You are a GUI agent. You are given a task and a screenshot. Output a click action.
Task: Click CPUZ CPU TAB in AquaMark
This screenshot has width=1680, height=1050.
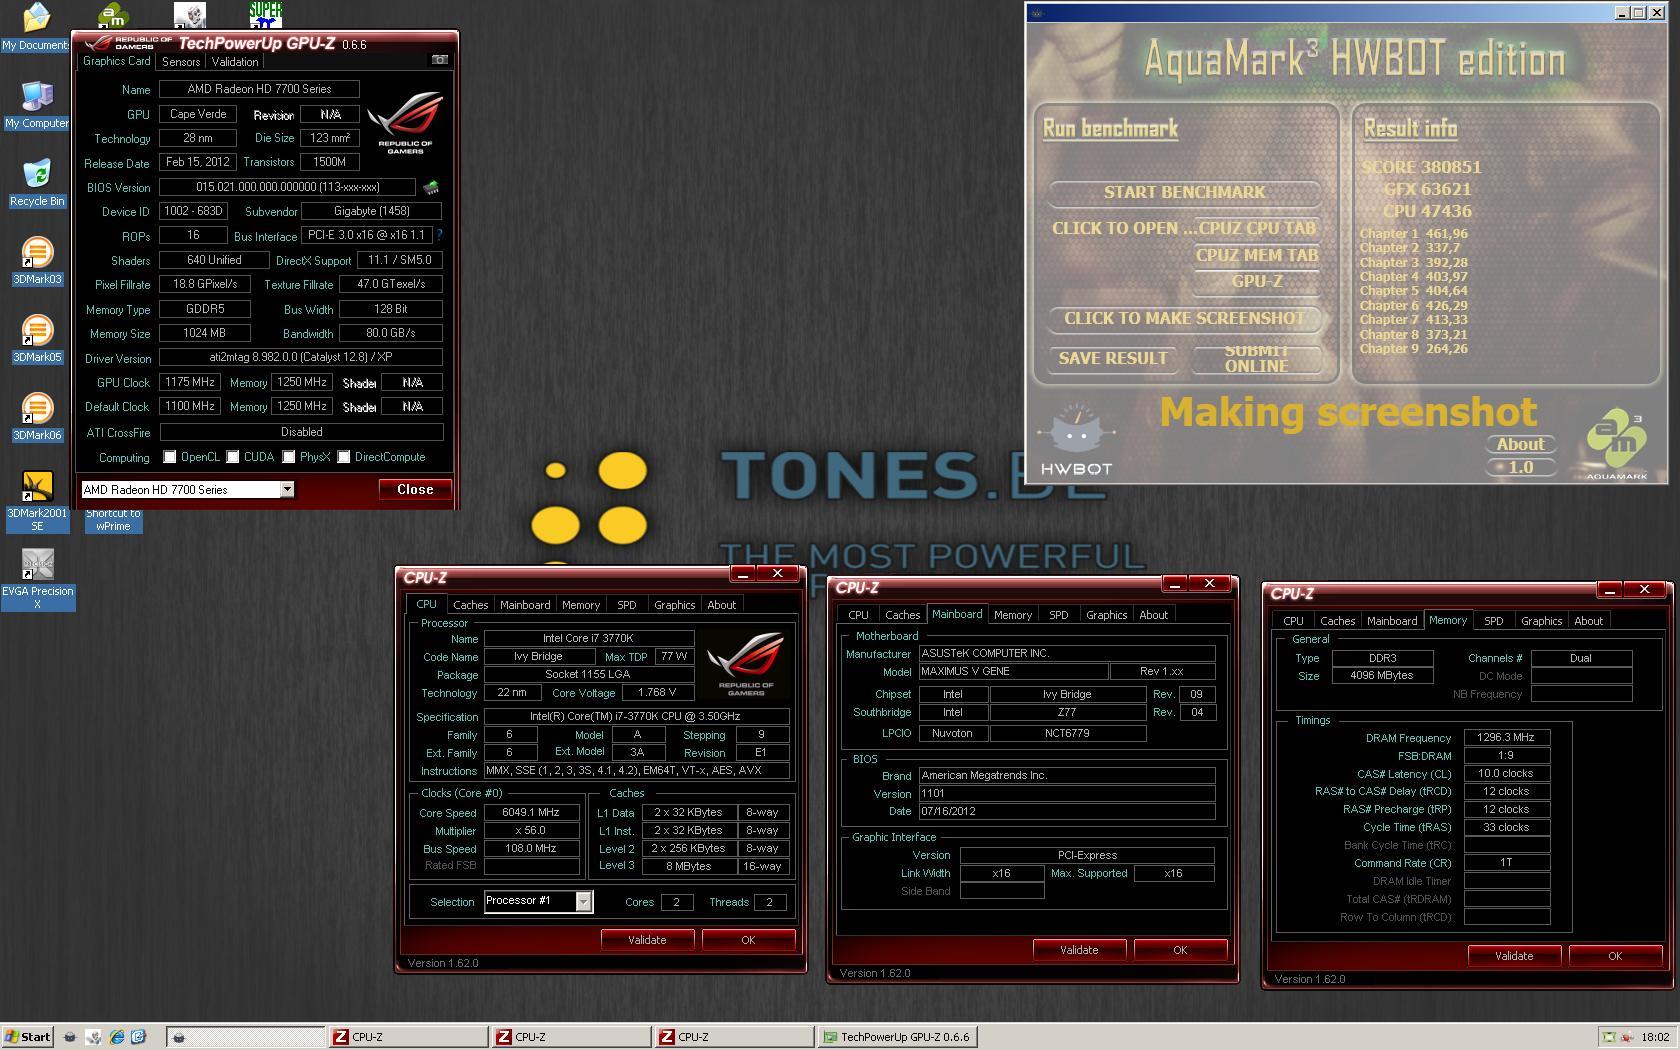pyautogui.click(x=1256, y=228)
